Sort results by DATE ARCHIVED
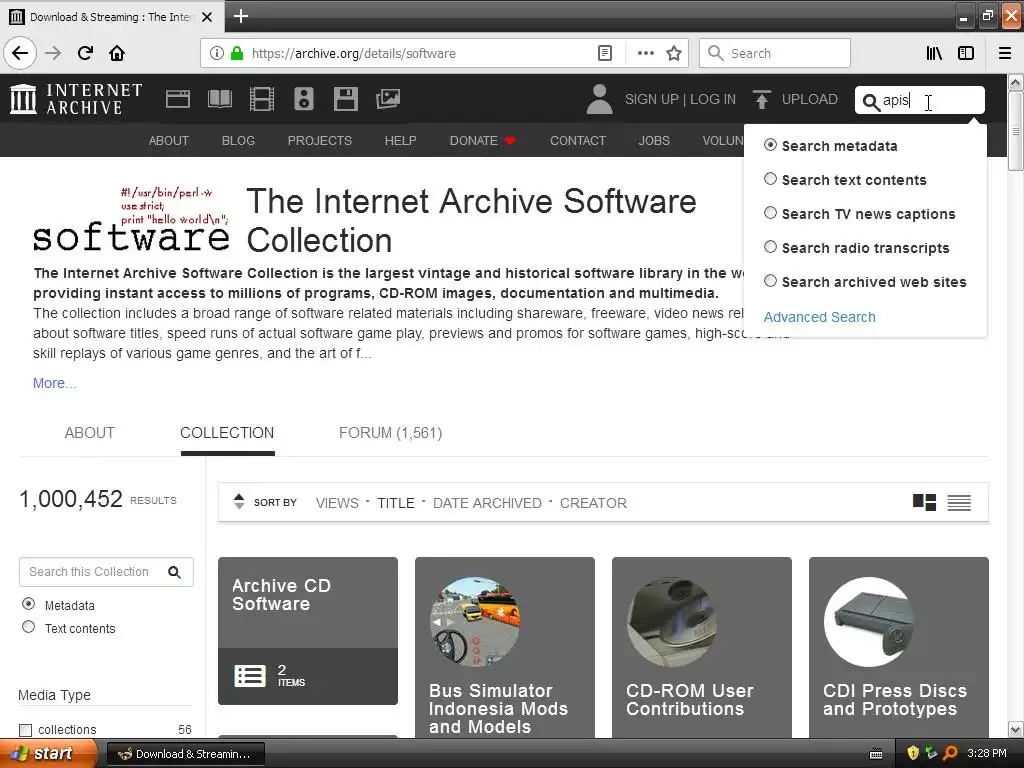Viewport: 1024px width, 768px height. (487, 503)
